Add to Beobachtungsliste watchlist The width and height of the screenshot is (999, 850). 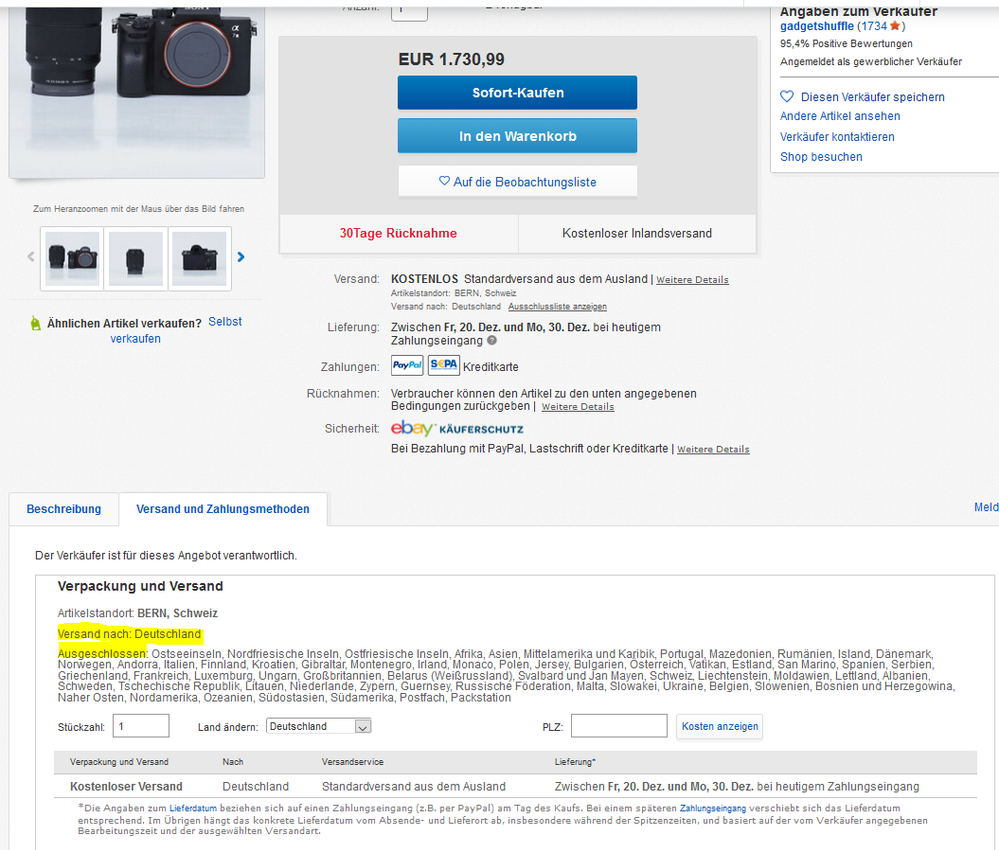pos(517,182)
